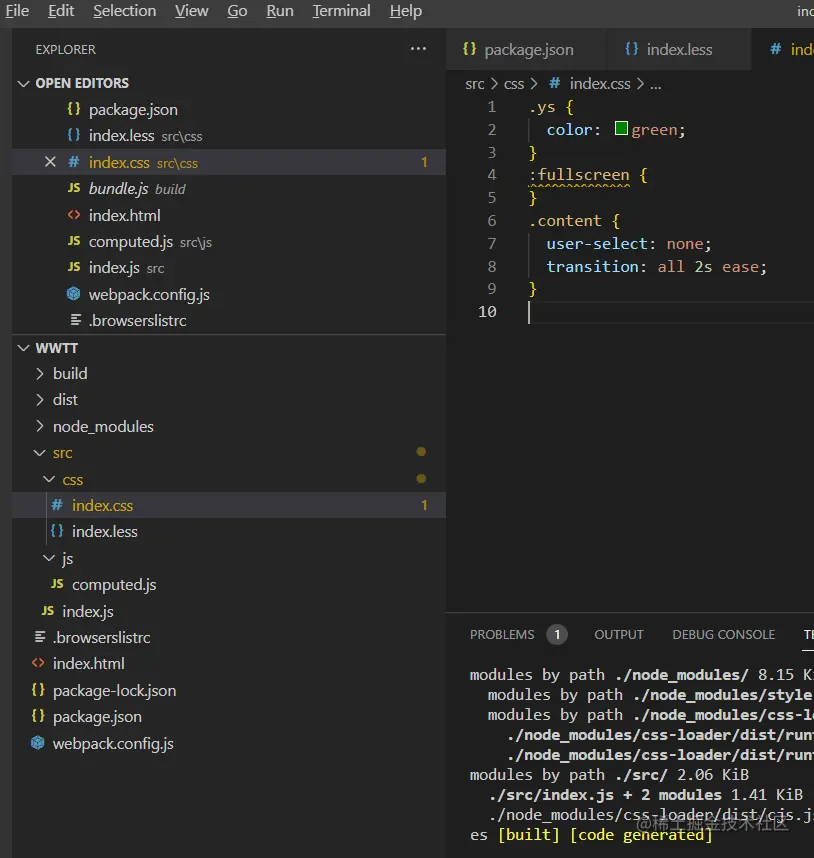Viewport: 814px width, 858px height.
Task: Open the File menu
Action: pyautogui.click(x=17, y=11)
